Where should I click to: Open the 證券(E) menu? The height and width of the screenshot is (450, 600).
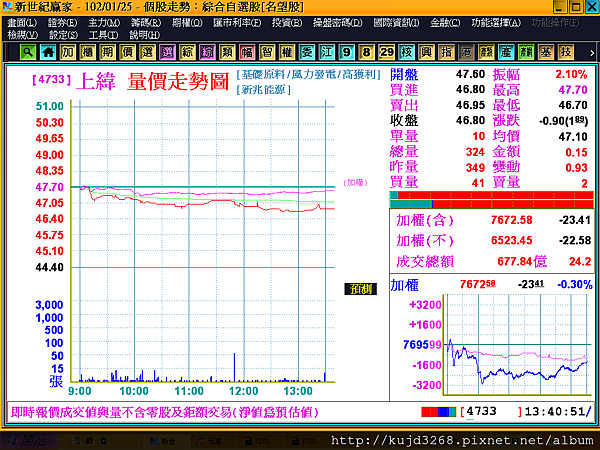click(x=63, y=23)
